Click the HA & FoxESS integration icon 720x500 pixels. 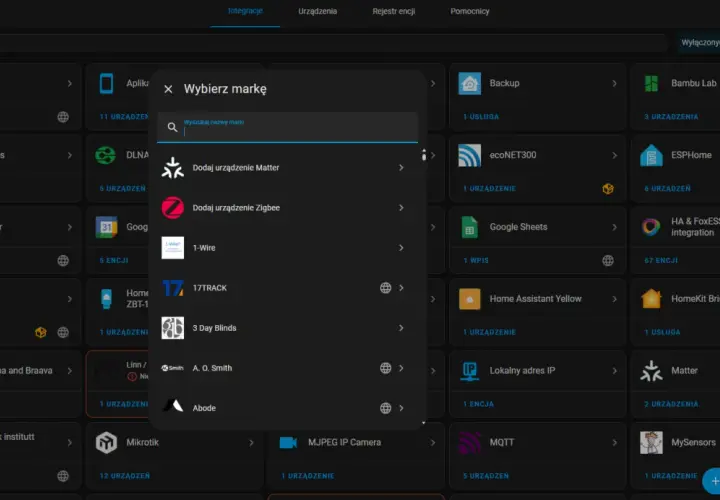pyautogui.click(x=651, y=227)
